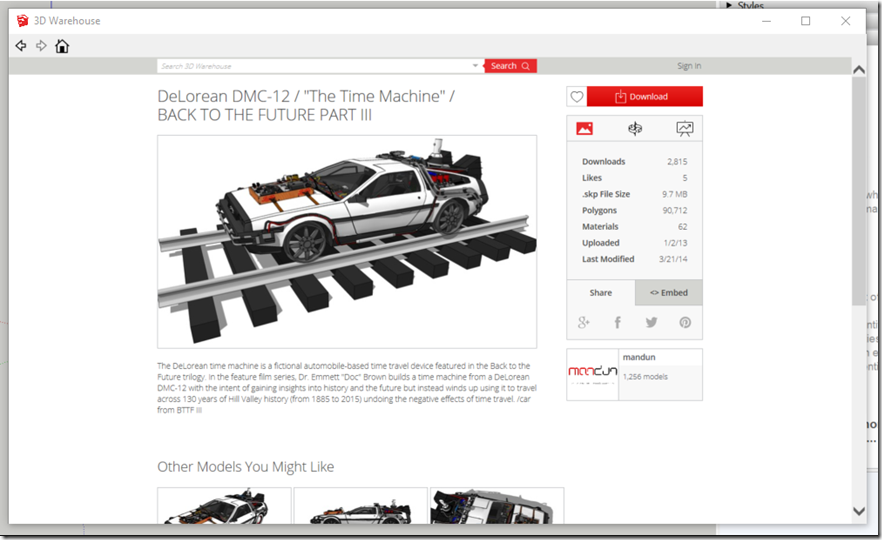Open the model statistics chart icon
Viewport: 882px width, 540px height.
684,128
